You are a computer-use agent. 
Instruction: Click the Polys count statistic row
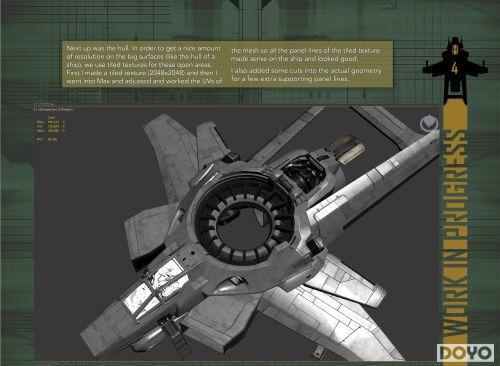[x=50, y=122]
